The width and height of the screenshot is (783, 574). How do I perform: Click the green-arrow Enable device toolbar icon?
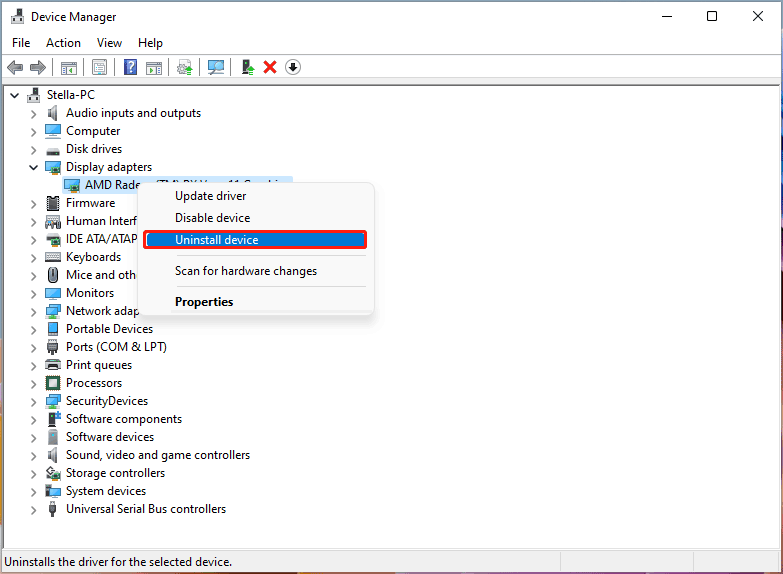coord(248,67)
